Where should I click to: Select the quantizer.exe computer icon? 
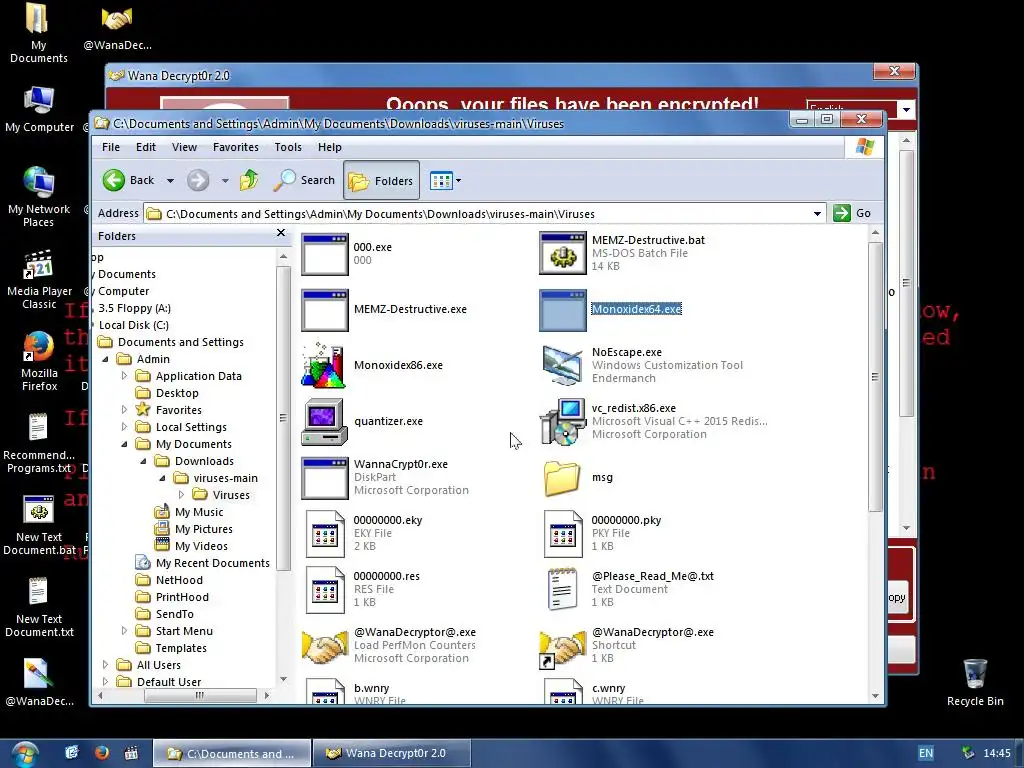coord(324,422)
